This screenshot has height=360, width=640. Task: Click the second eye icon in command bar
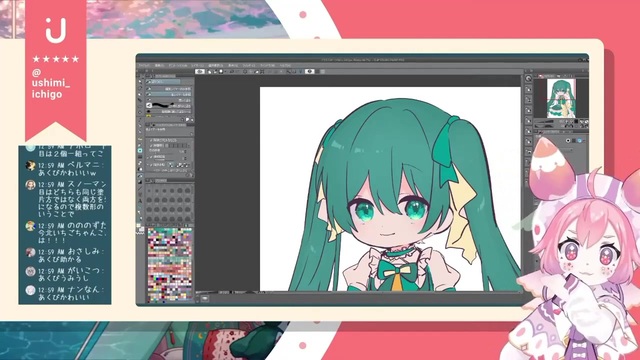tap(310, 71)
